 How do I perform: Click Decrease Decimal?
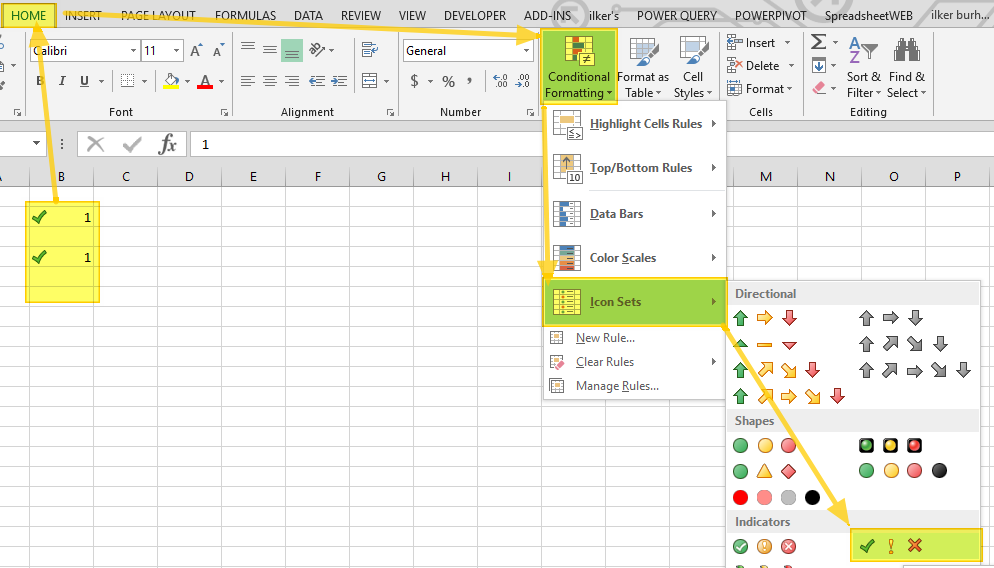pos(523,81)
